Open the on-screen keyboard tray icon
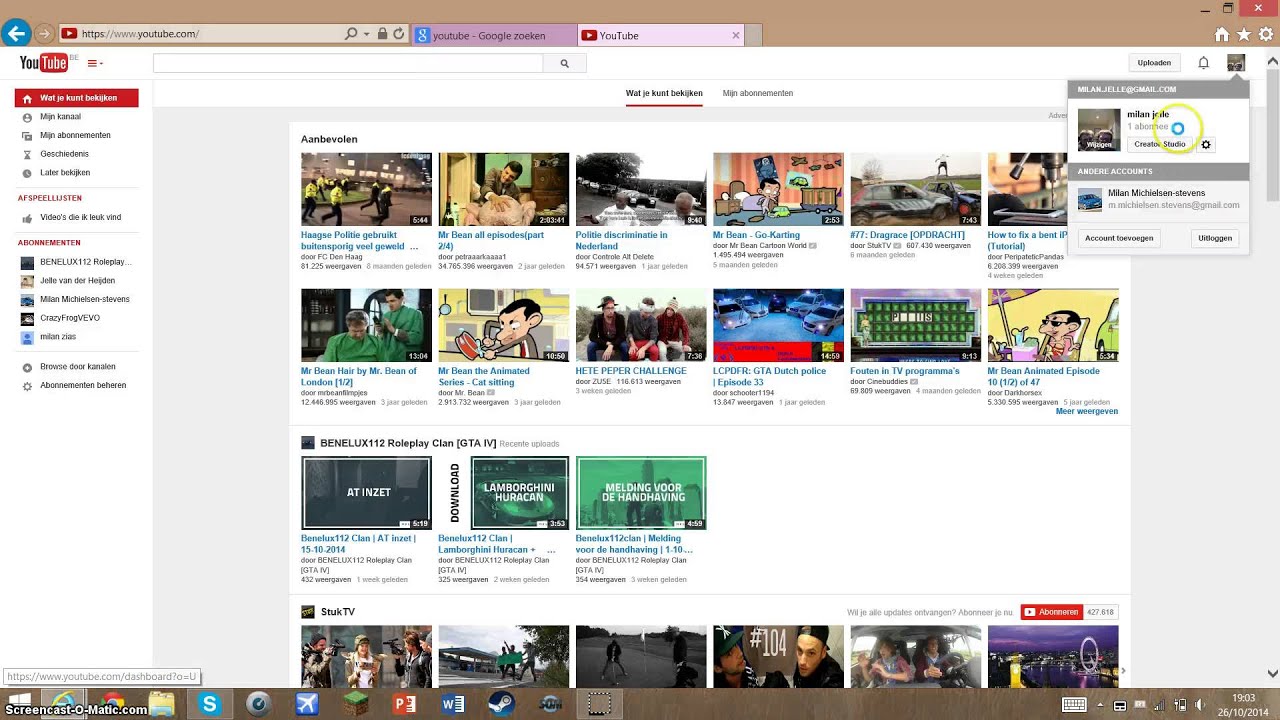Viewport: 1280px width, 720px height. pos(1074,704)
